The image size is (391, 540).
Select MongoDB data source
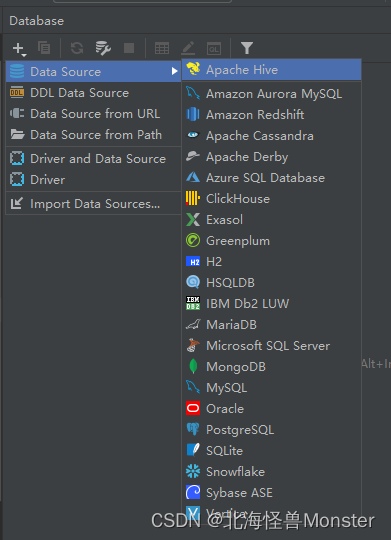pos(271,367)
